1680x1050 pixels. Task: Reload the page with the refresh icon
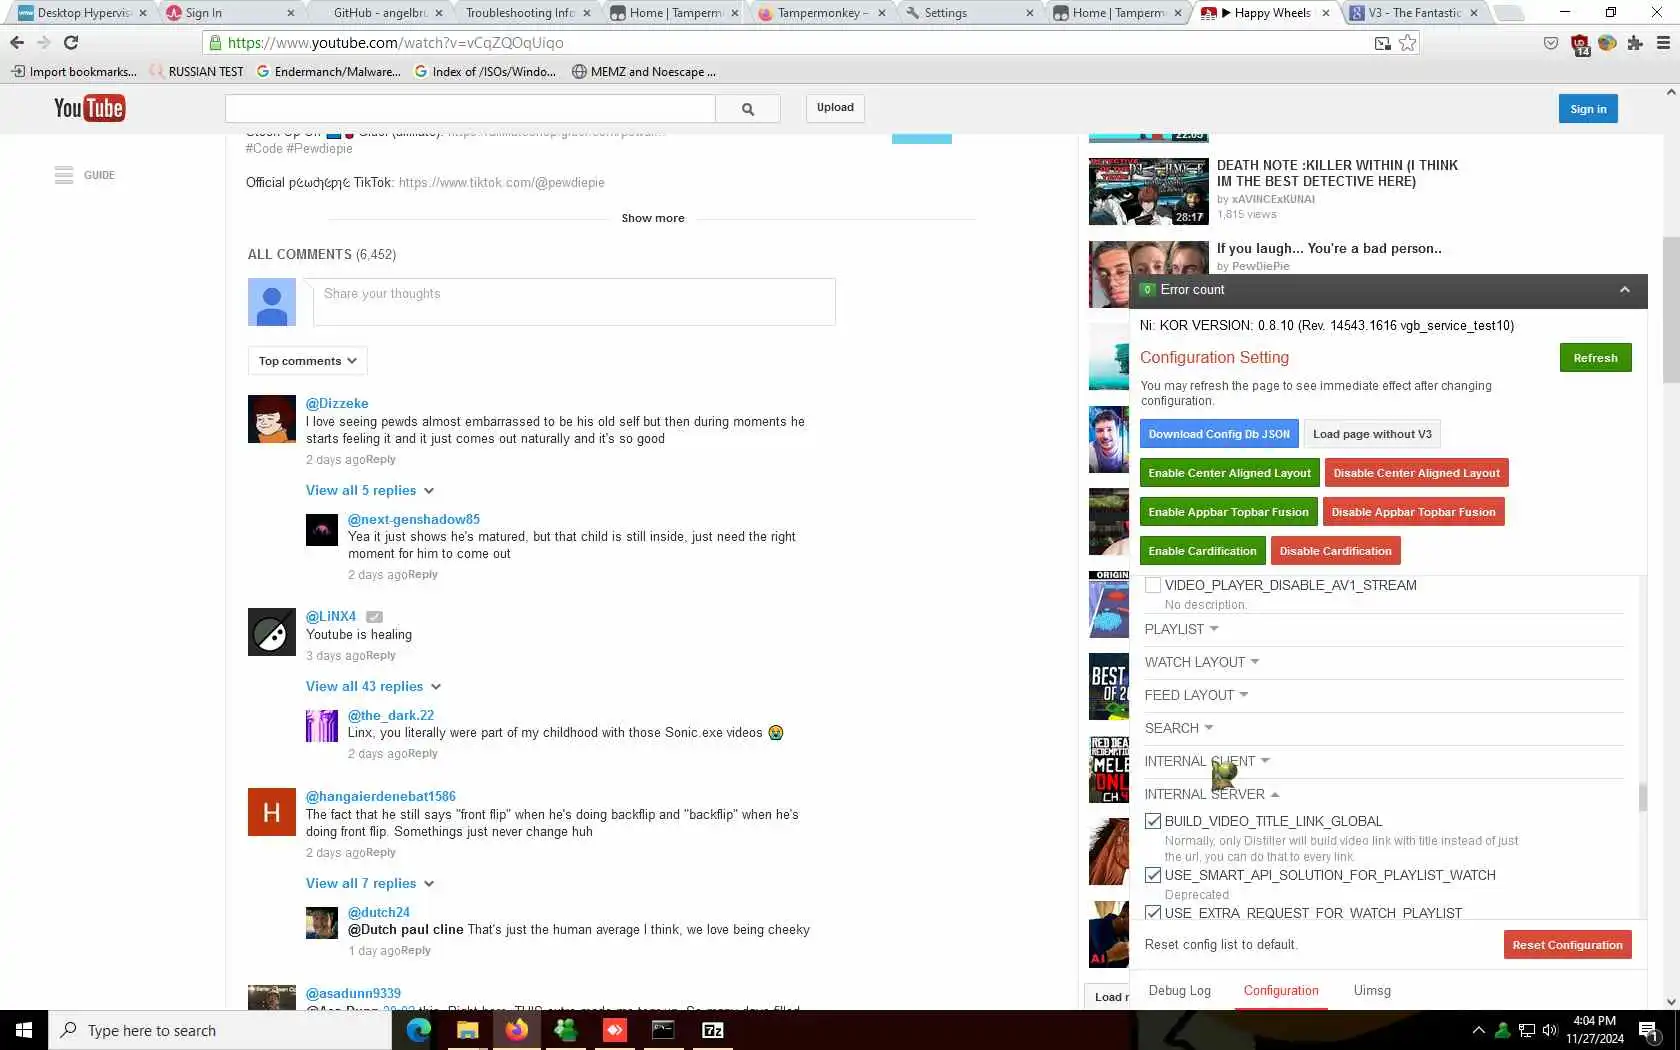(71, 43)
